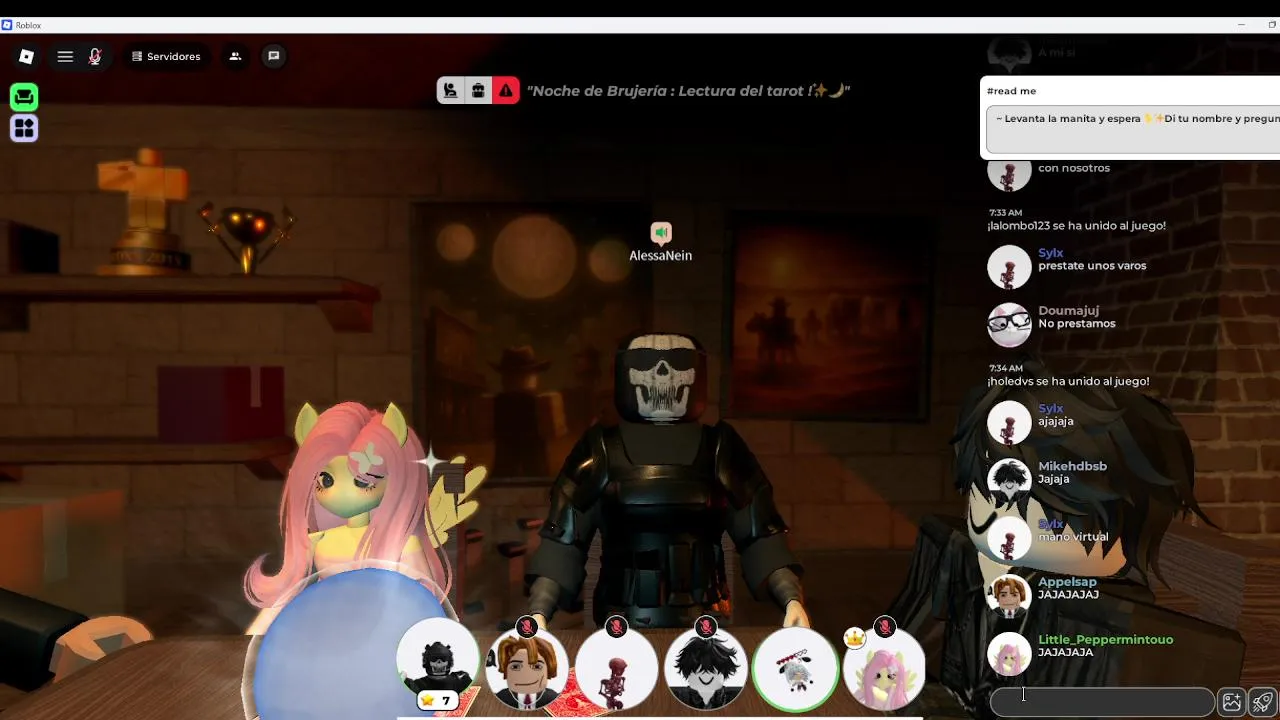The height and width of the screenshot is (720, 1280).
Task: Click muted mic badge on black-haired avatar
Action: coord(706,627)
